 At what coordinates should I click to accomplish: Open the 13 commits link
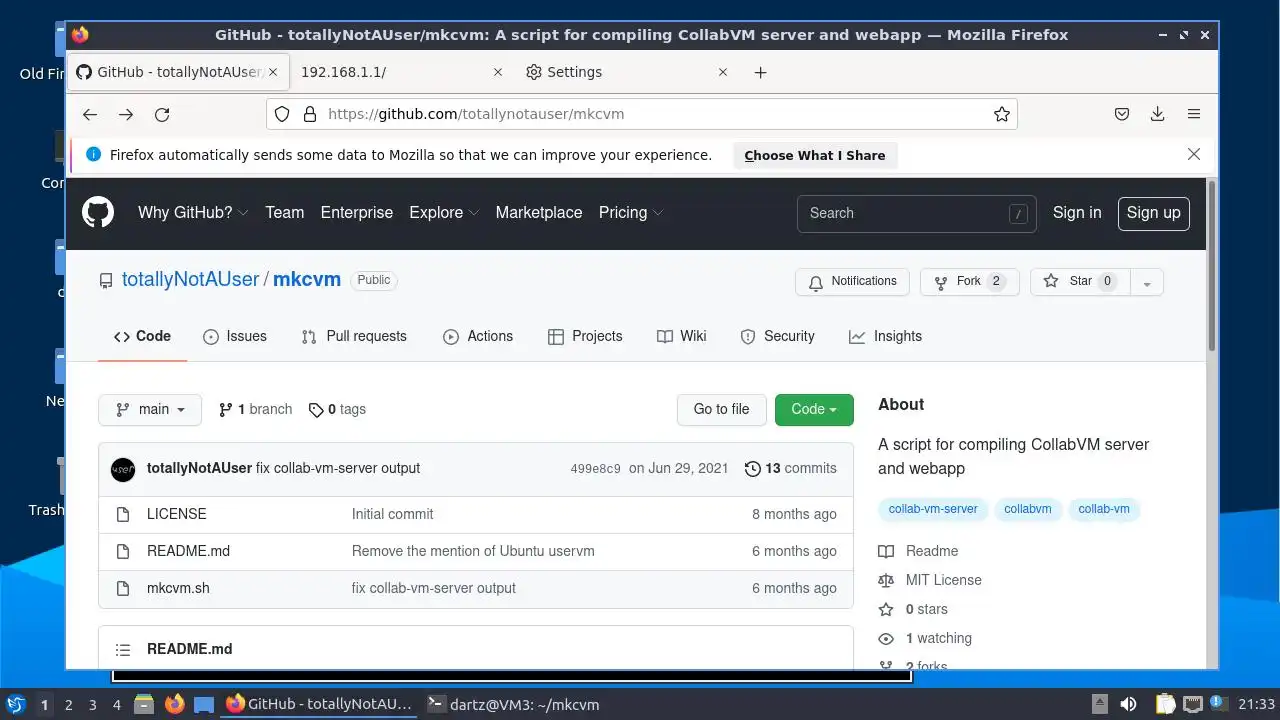(x=791, y=468)
